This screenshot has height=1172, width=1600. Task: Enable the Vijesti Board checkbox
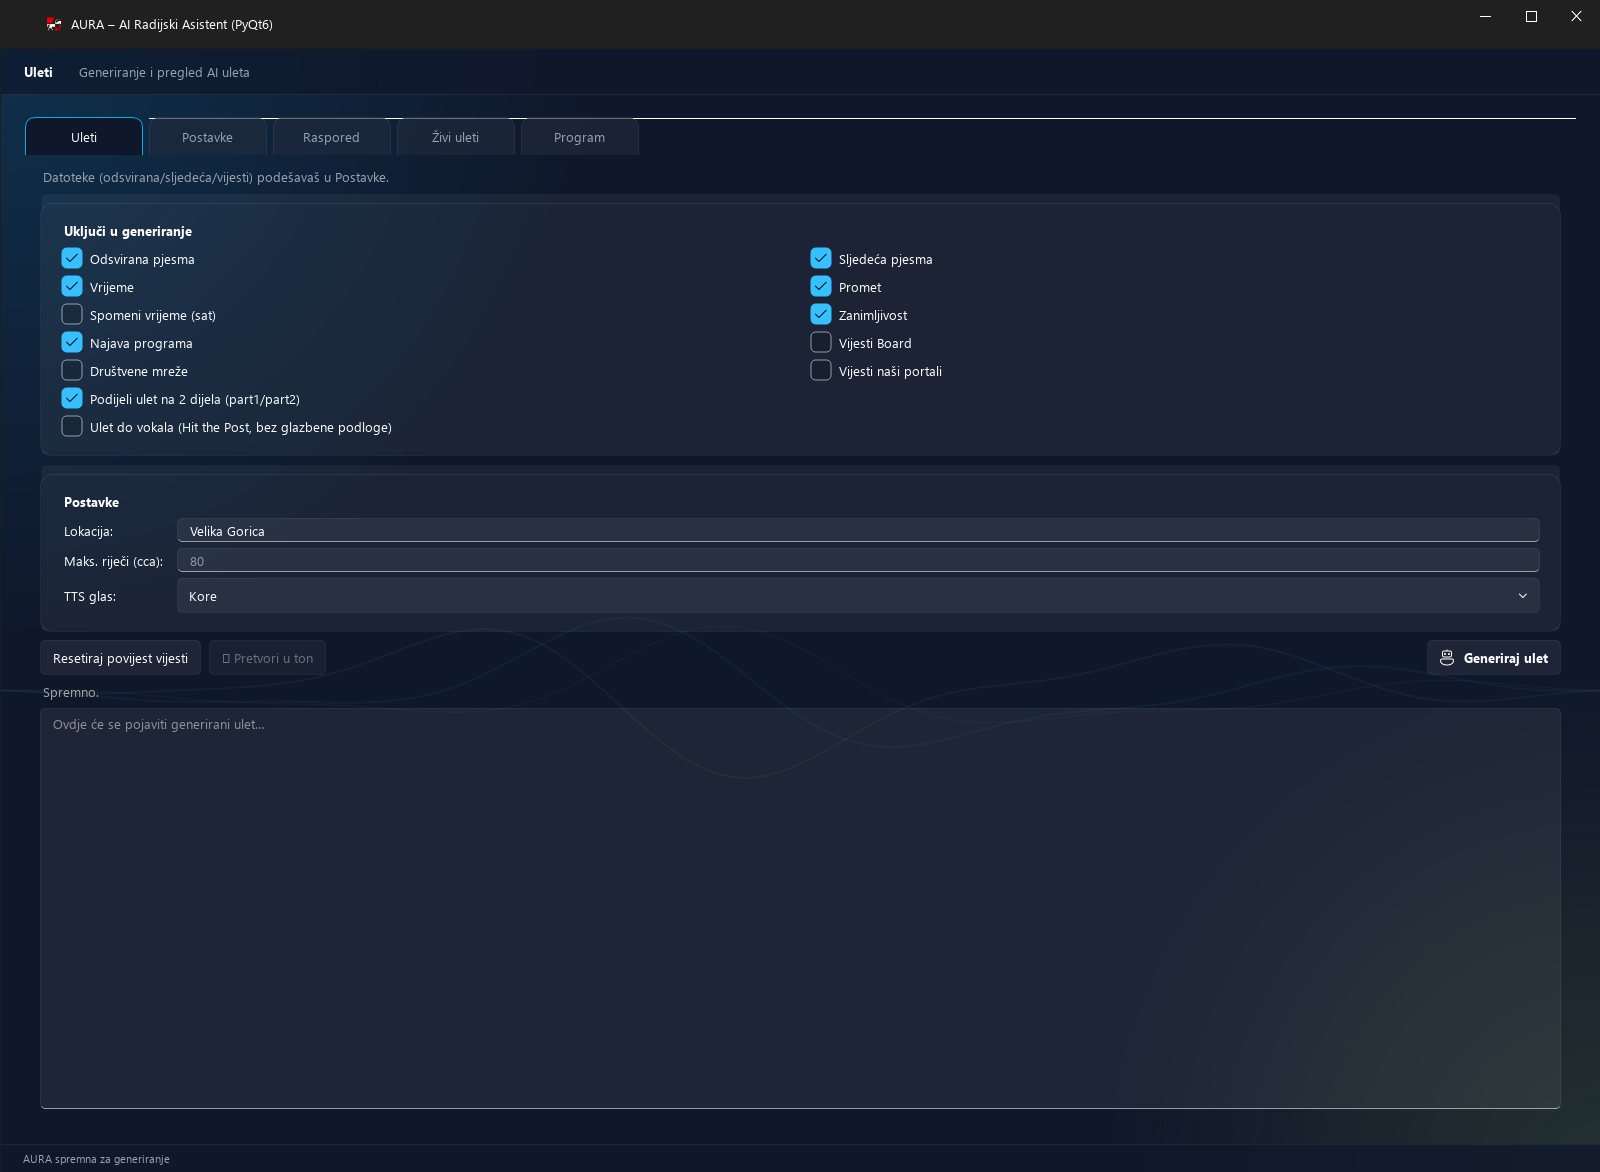(821, 342)
